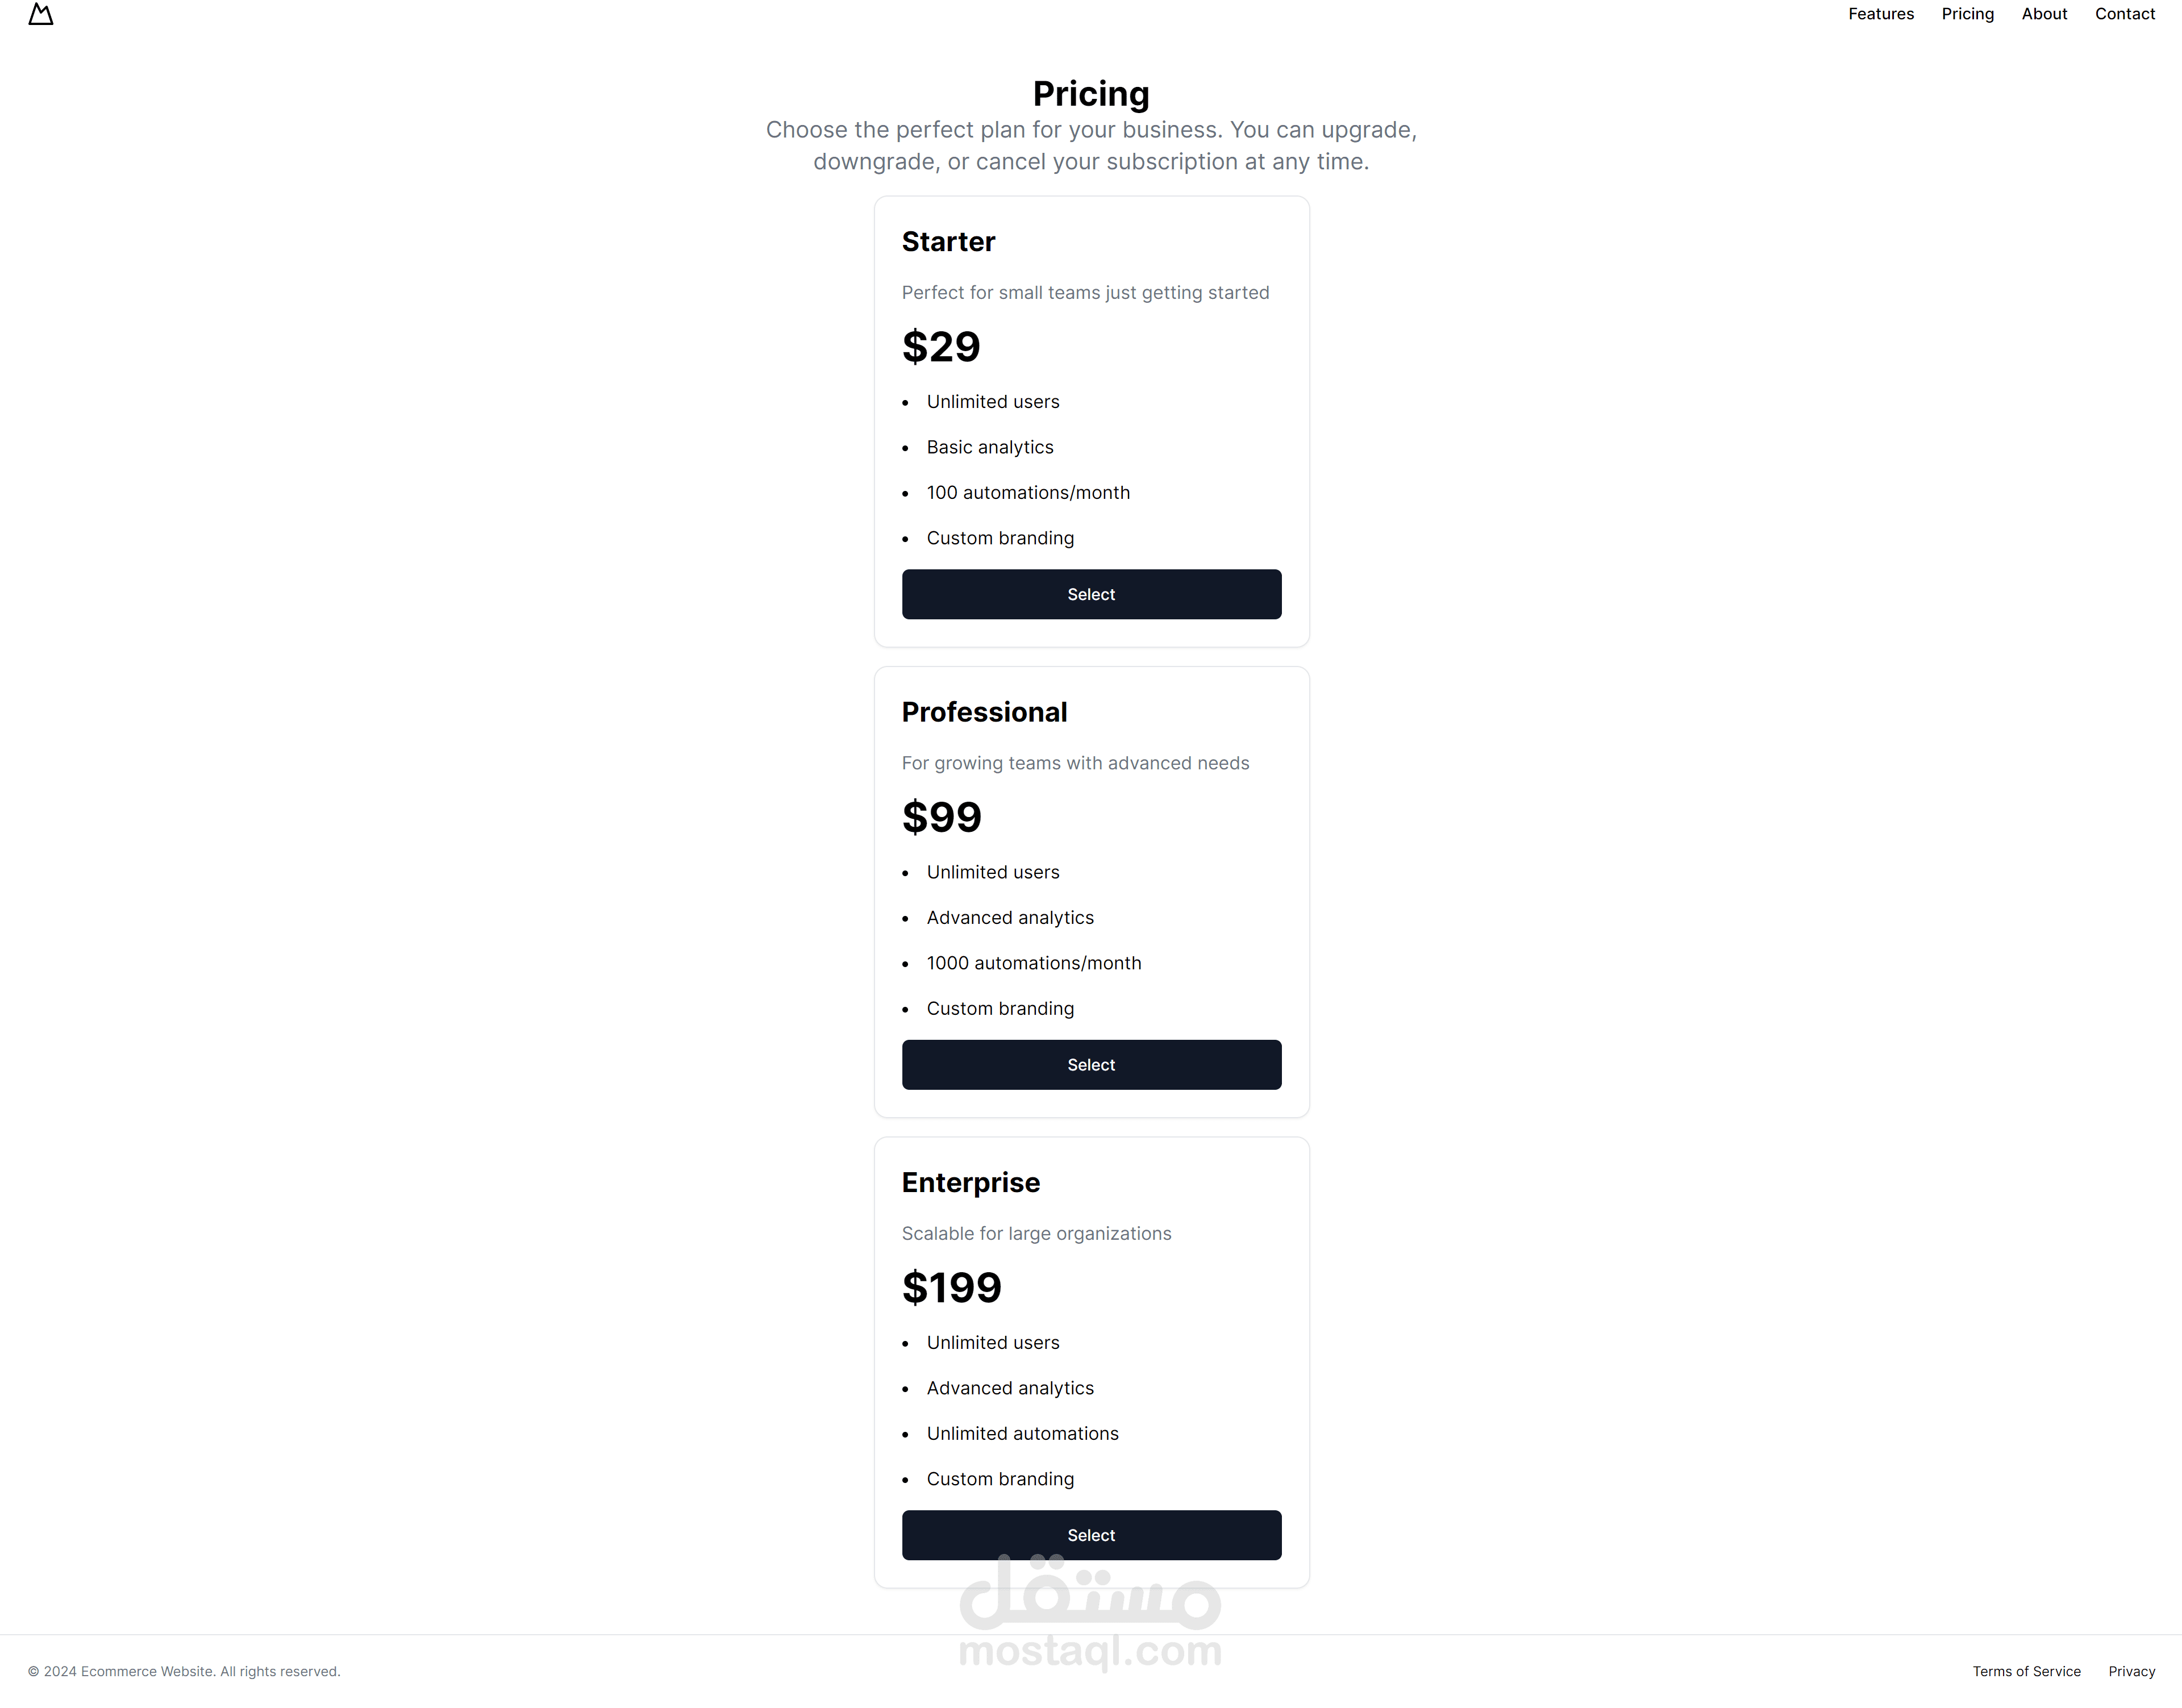Open the Terms of Service link
The image size is (2182, 1708).
2026,1671
